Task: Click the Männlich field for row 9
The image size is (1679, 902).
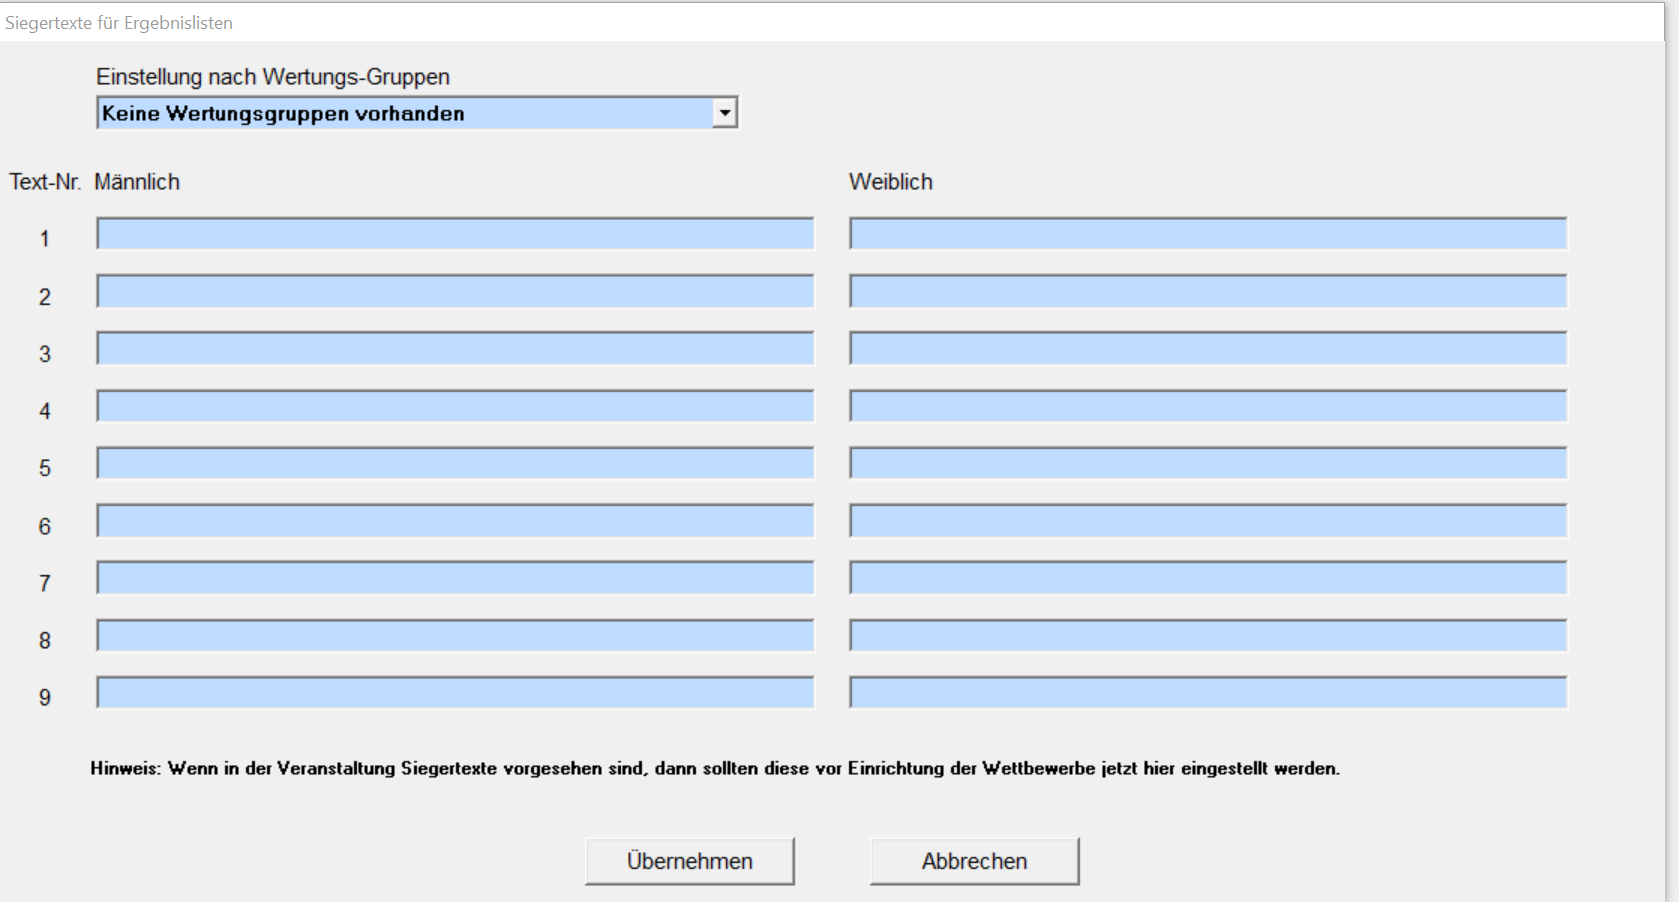Action: click(x=455, y=693)
